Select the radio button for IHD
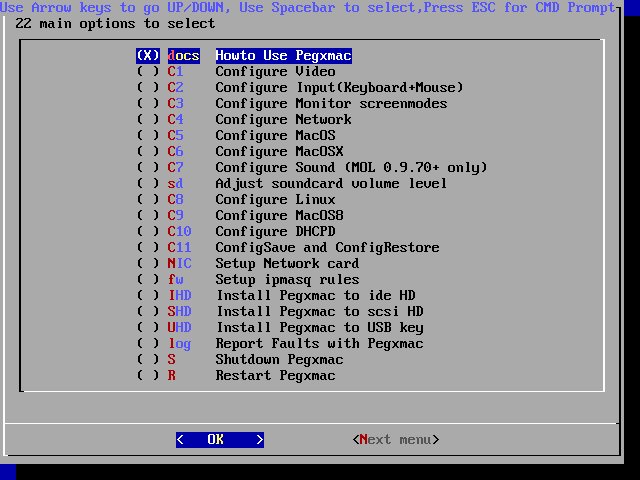Image resolution: width=640 pixels, height=480 pixels. (x=148, y=295)
